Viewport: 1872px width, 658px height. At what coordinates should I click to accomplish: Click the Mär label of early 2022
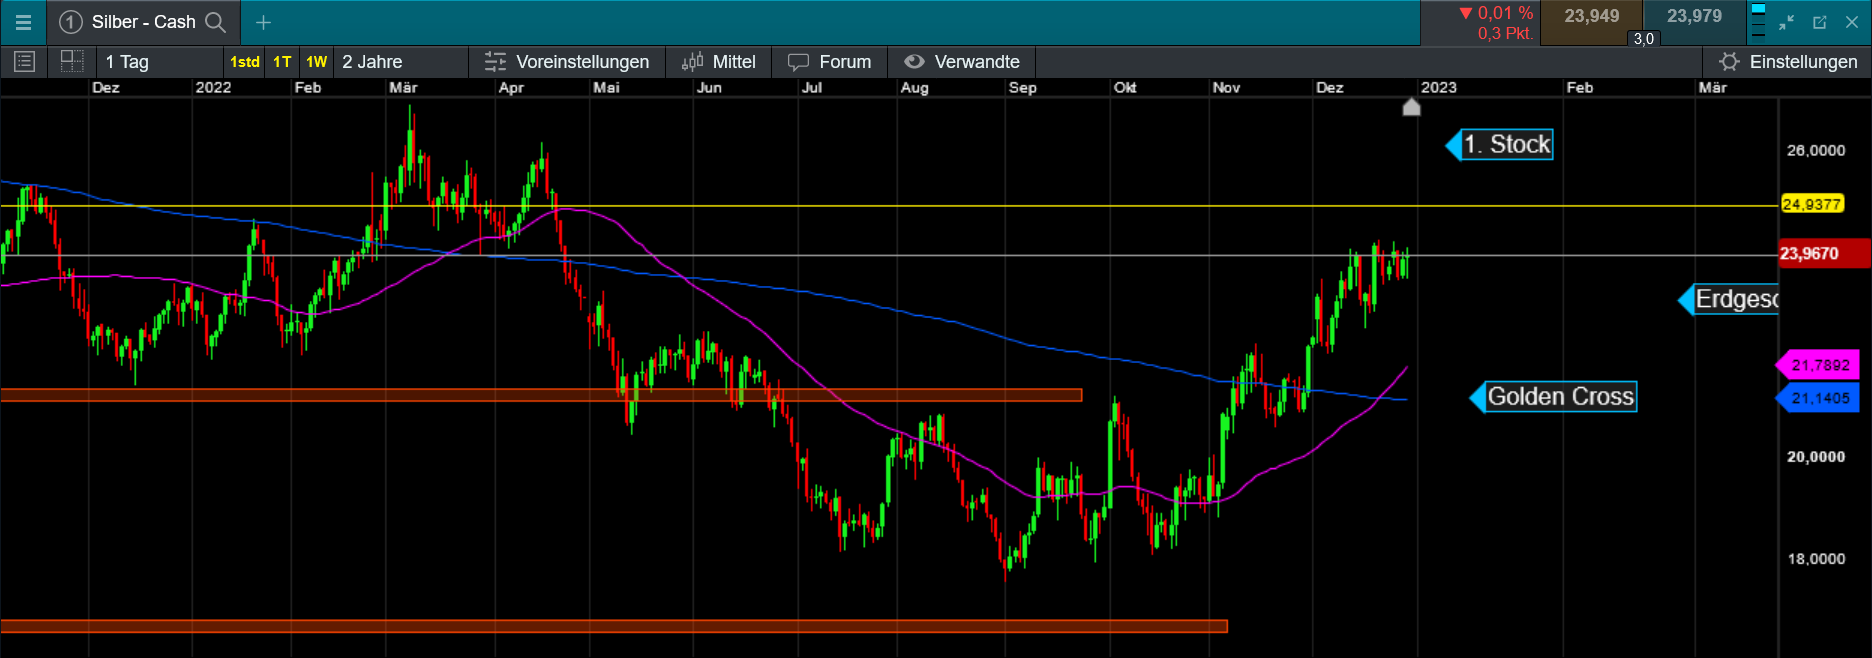click(x=403, y=87)
